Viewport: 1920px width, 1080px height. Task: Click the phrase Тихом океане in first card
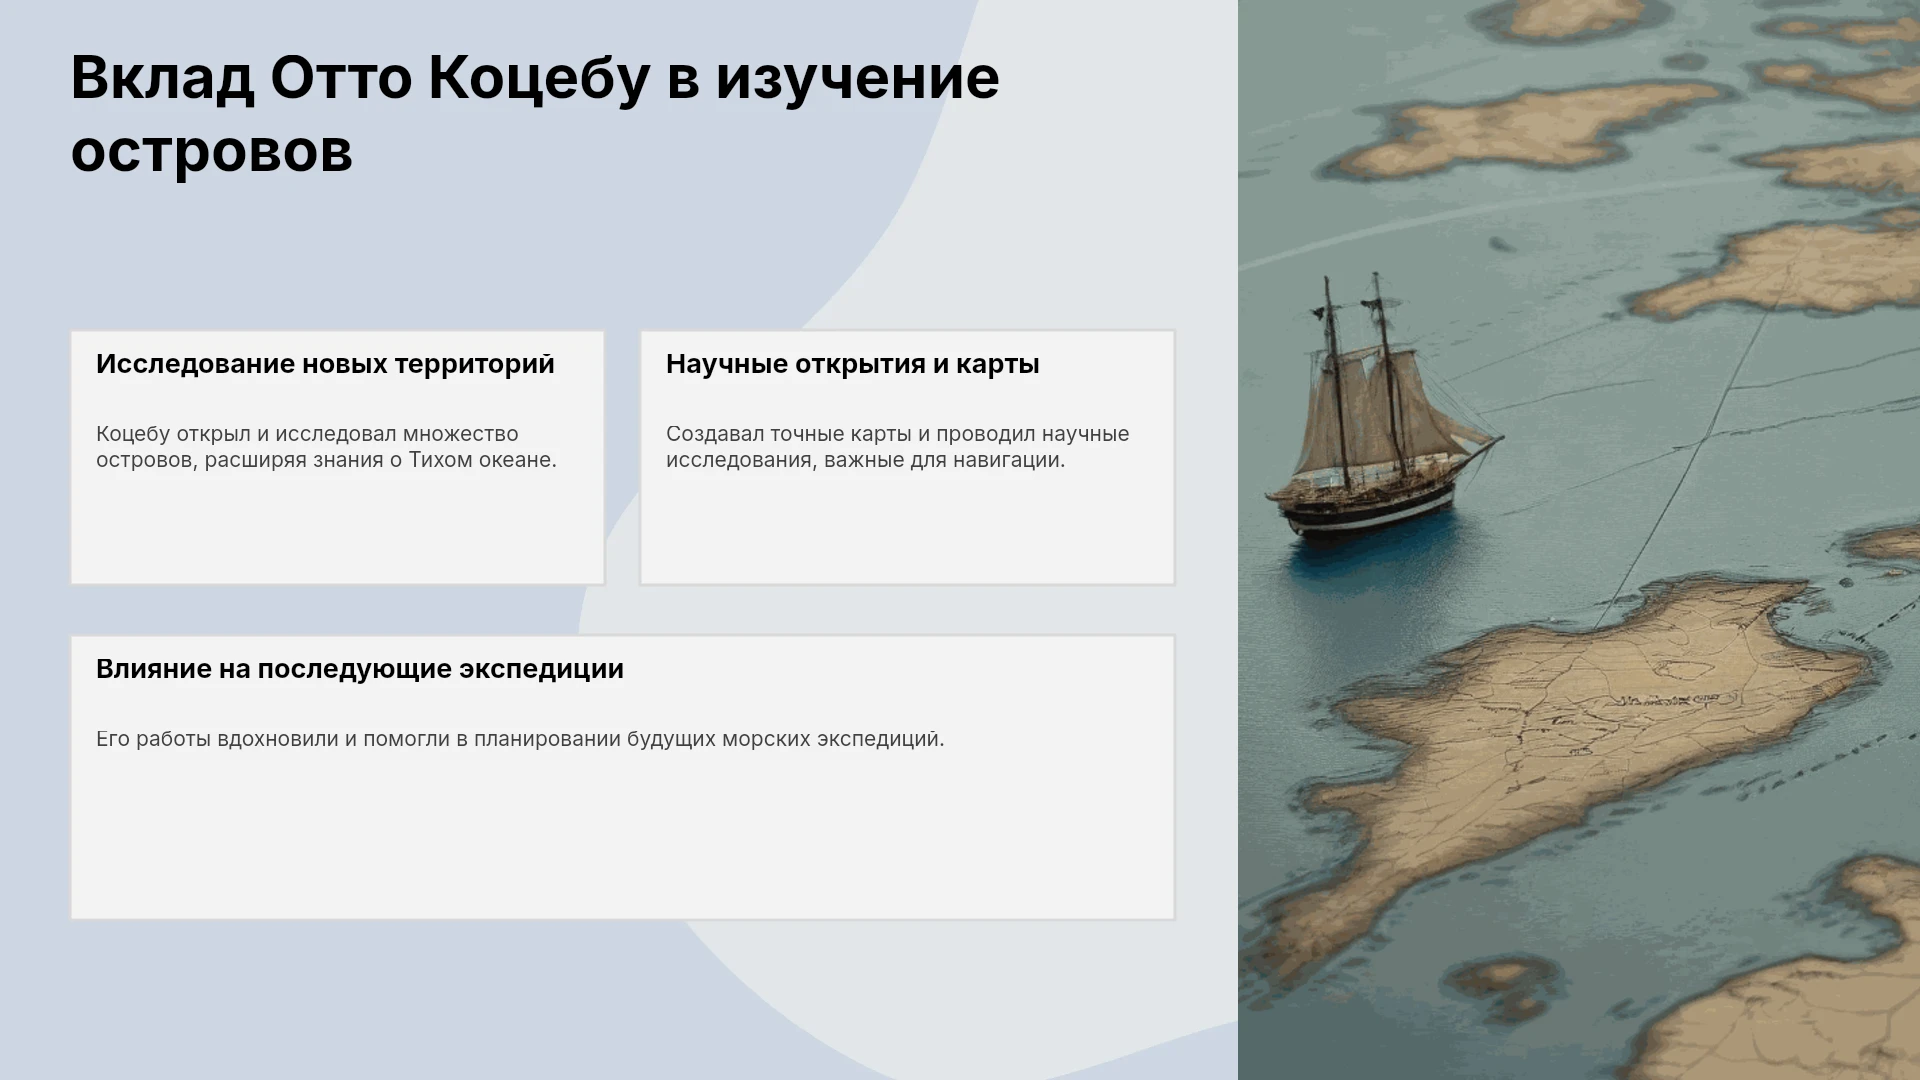tap(482, 460)
